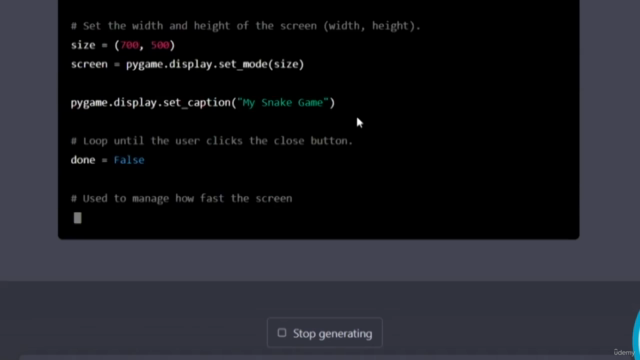Image resolution: width=640 pixels, height=360 pixels.
Task: Click the "My Snake Game" string literal
Action: pos(283,102)
